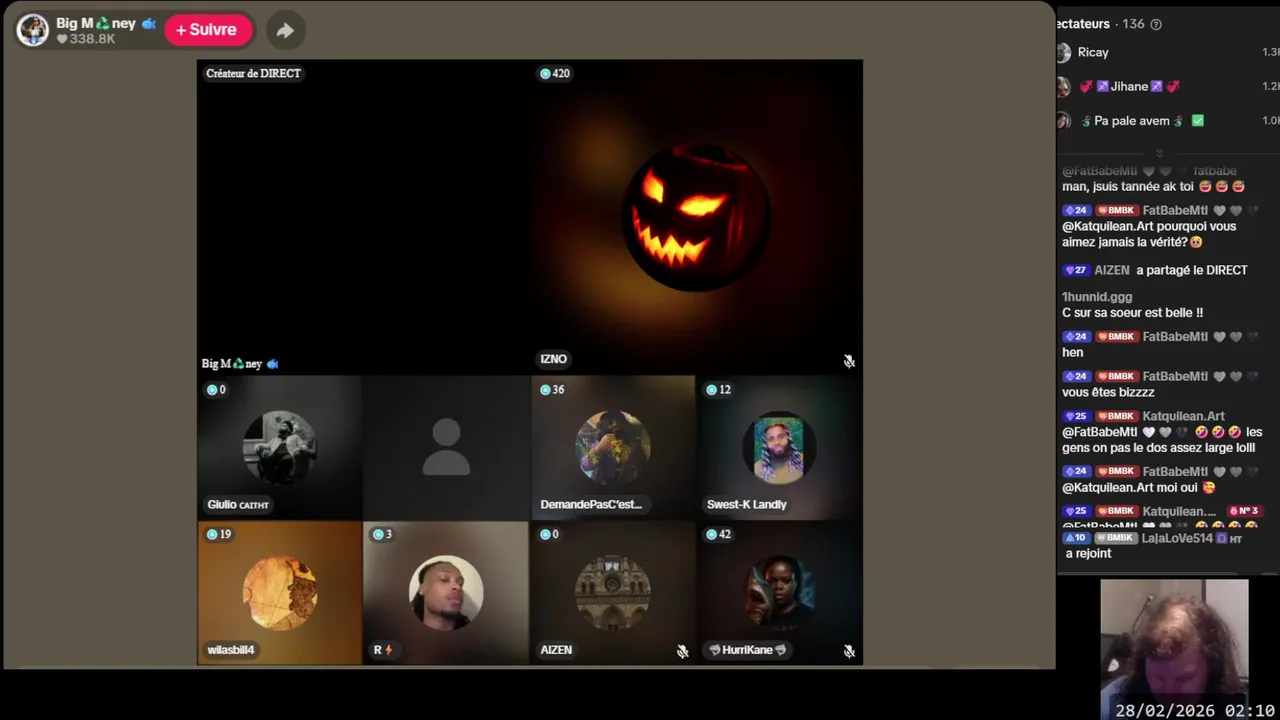Viewport: 1280px width, 720px height.
Task: Click the IZNO name label
Action: (553, 359)
